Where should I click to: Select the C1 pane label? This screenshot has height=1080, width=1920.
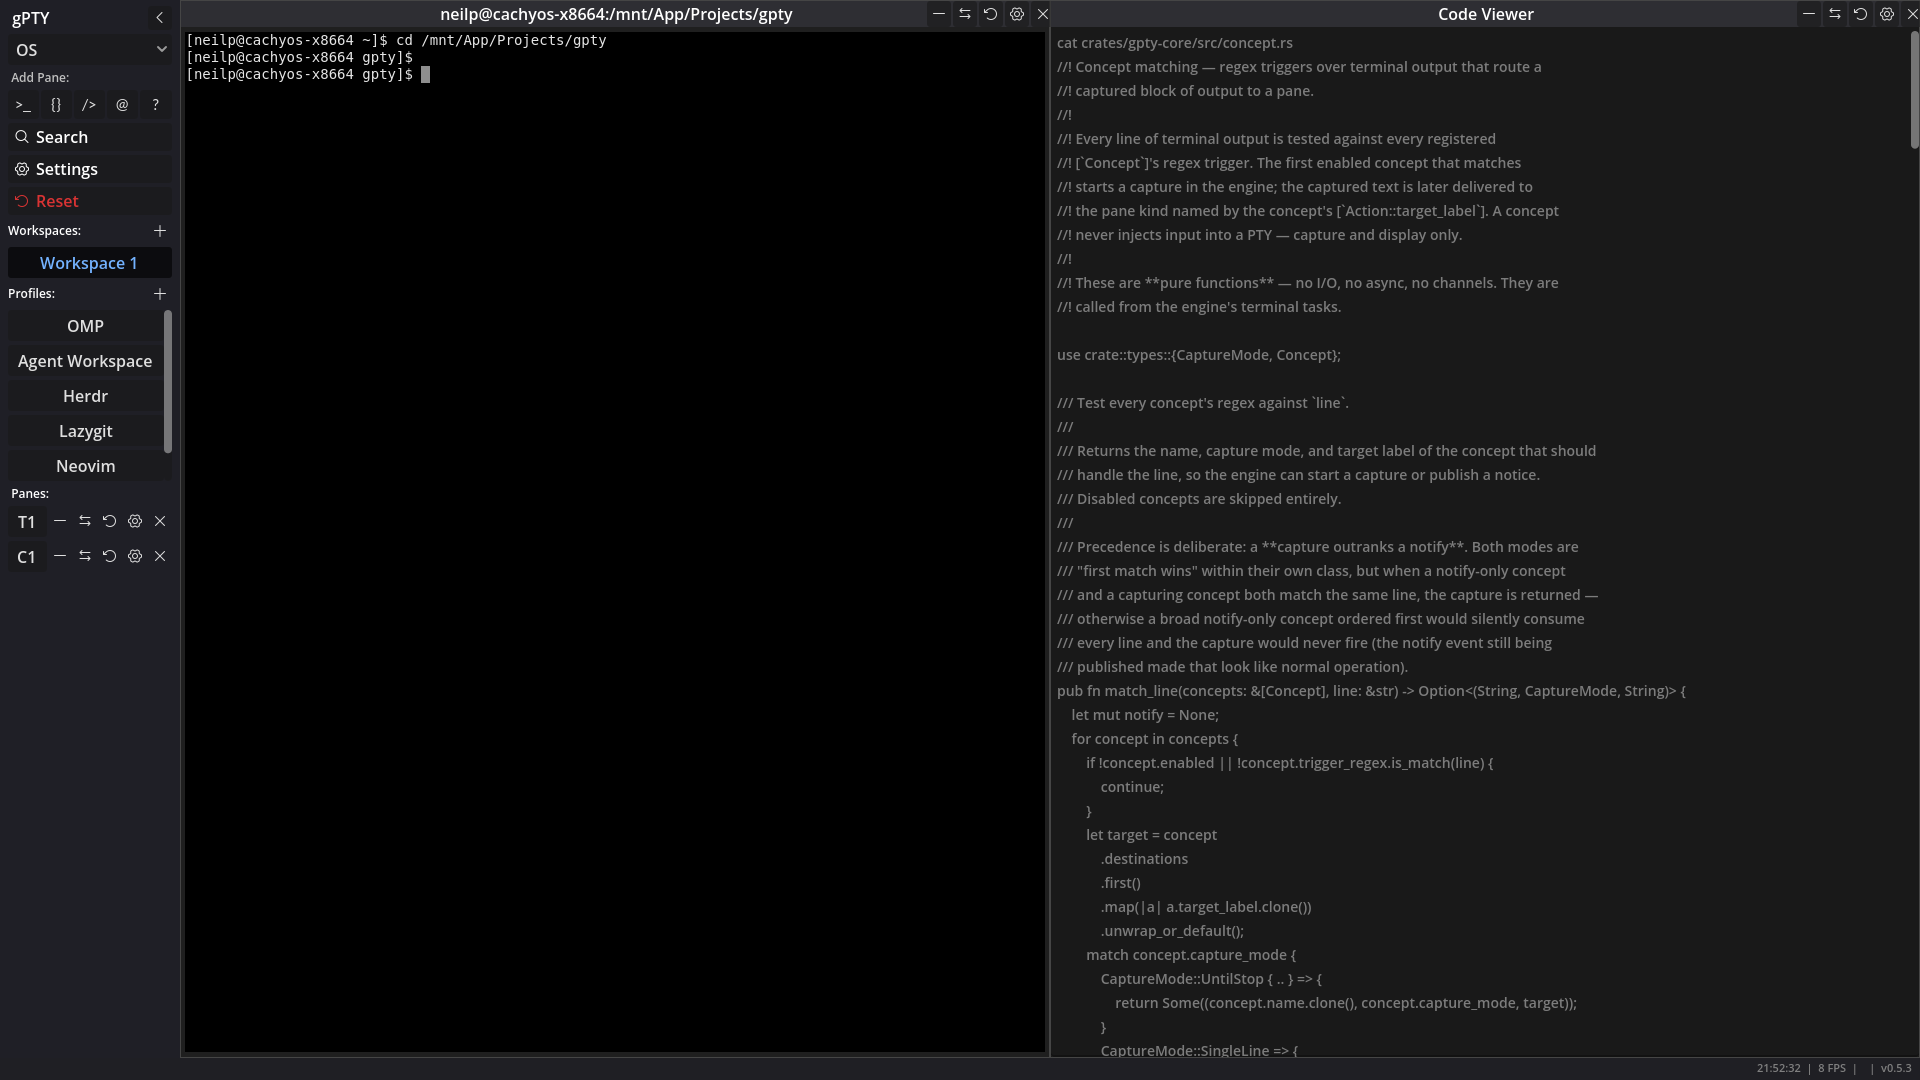click(26, 557)
